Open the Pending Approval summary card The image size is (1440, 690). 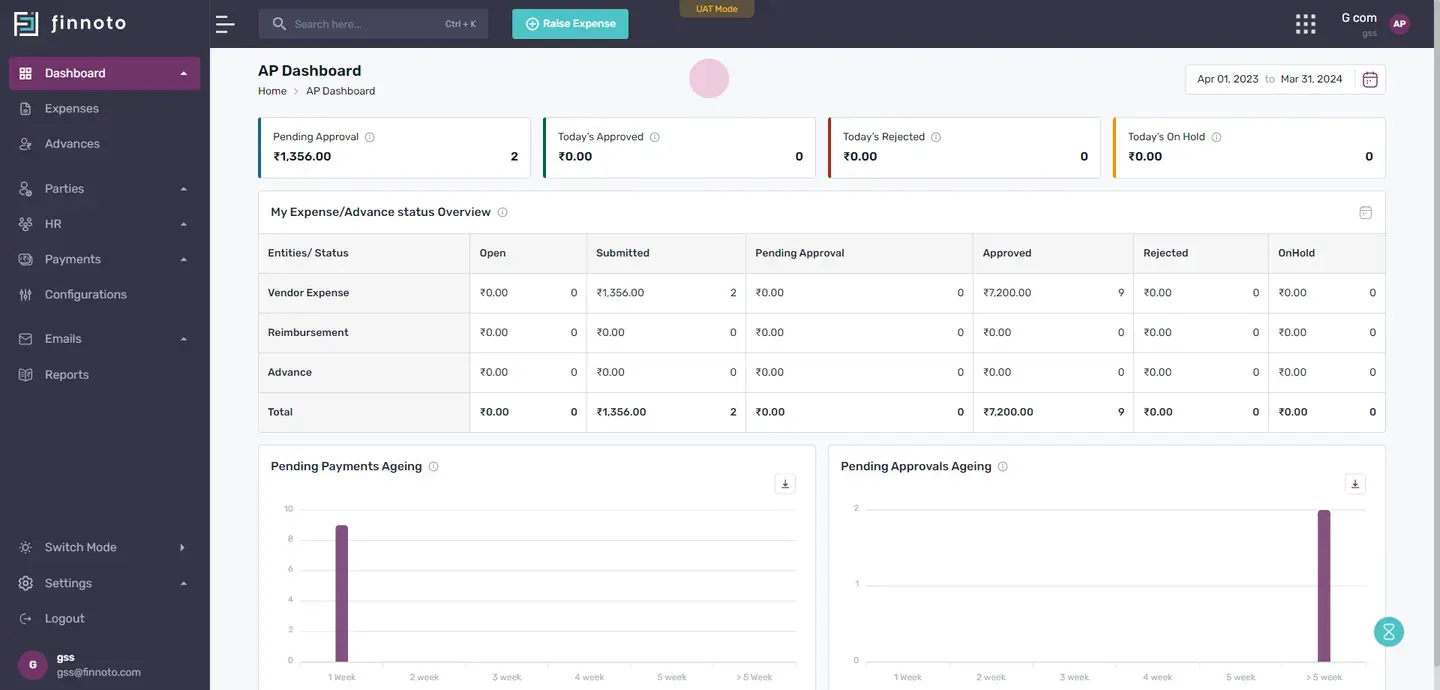(394, 148)
